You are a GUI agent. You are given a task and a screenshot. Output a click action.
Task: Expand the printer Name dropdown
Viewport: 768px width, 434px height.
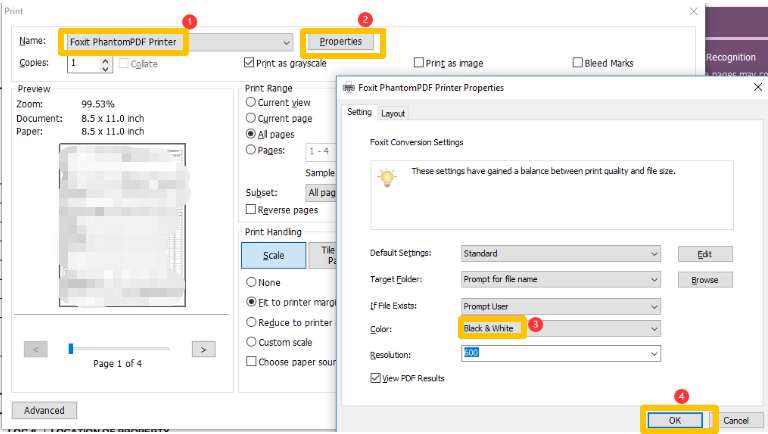click(287, 43)
